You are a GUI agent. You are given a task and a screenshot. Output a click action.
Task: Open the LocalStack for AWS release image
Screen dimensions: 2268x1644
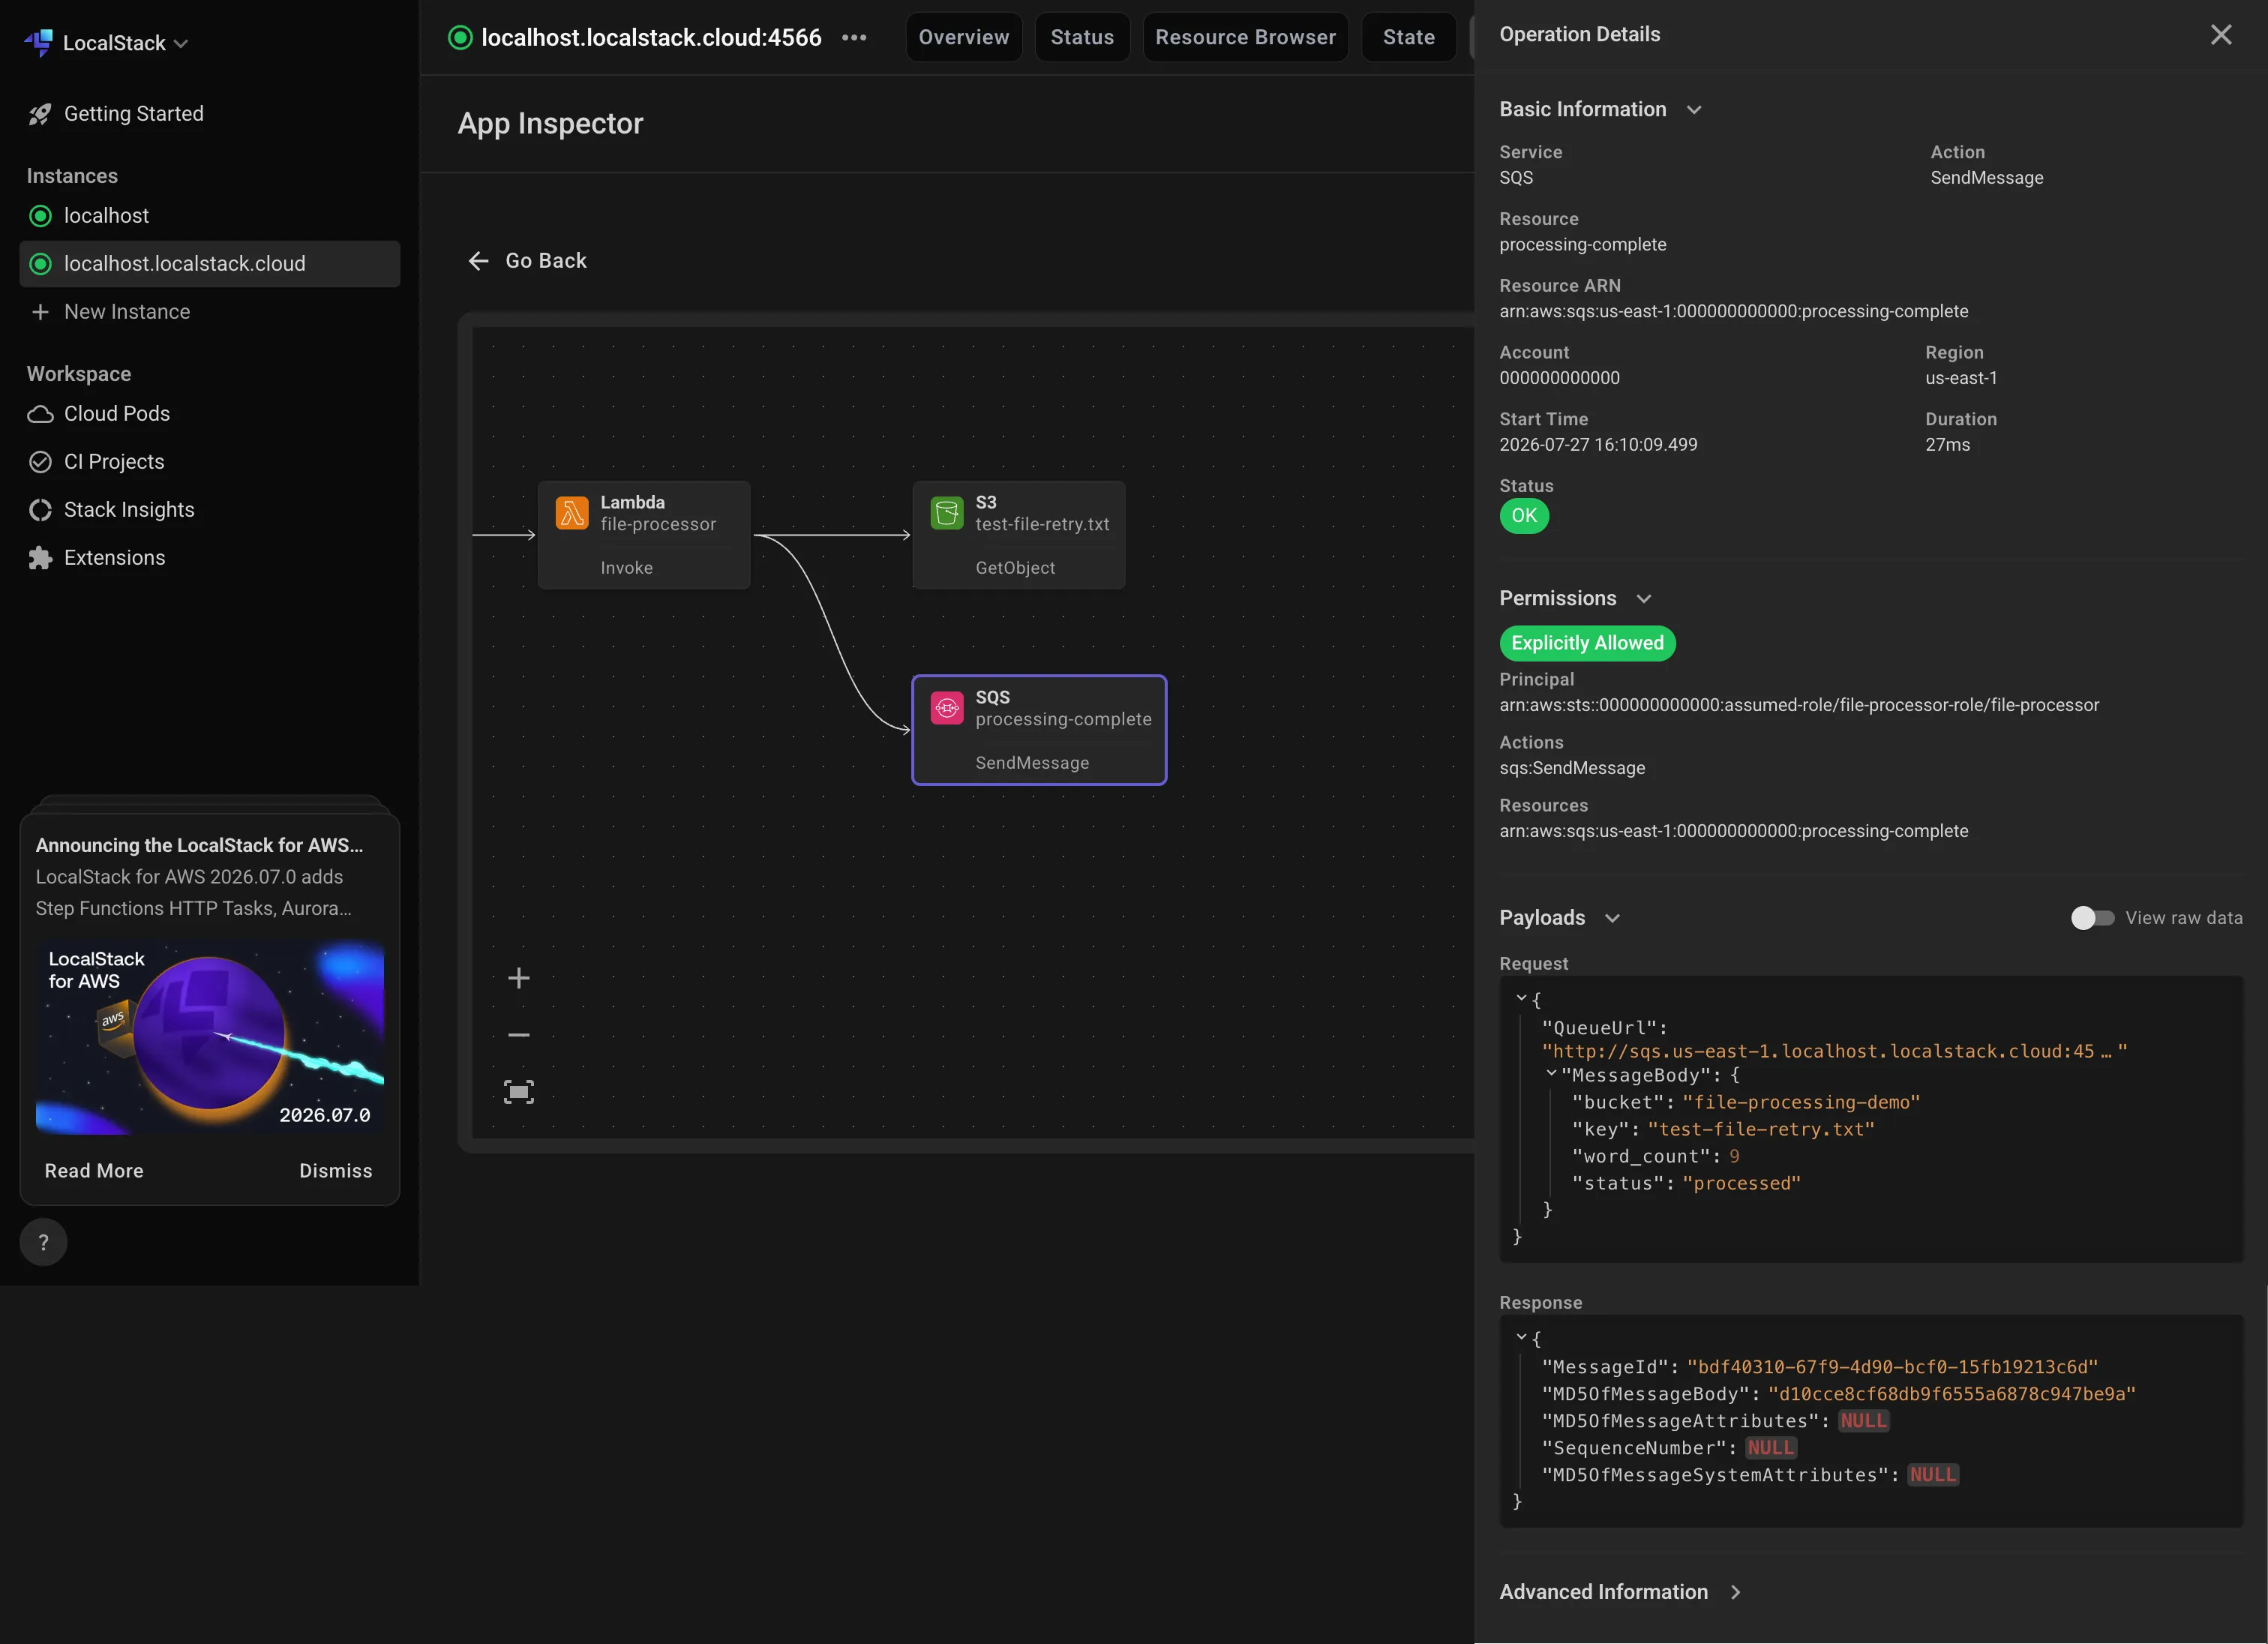coord(210,1037)
